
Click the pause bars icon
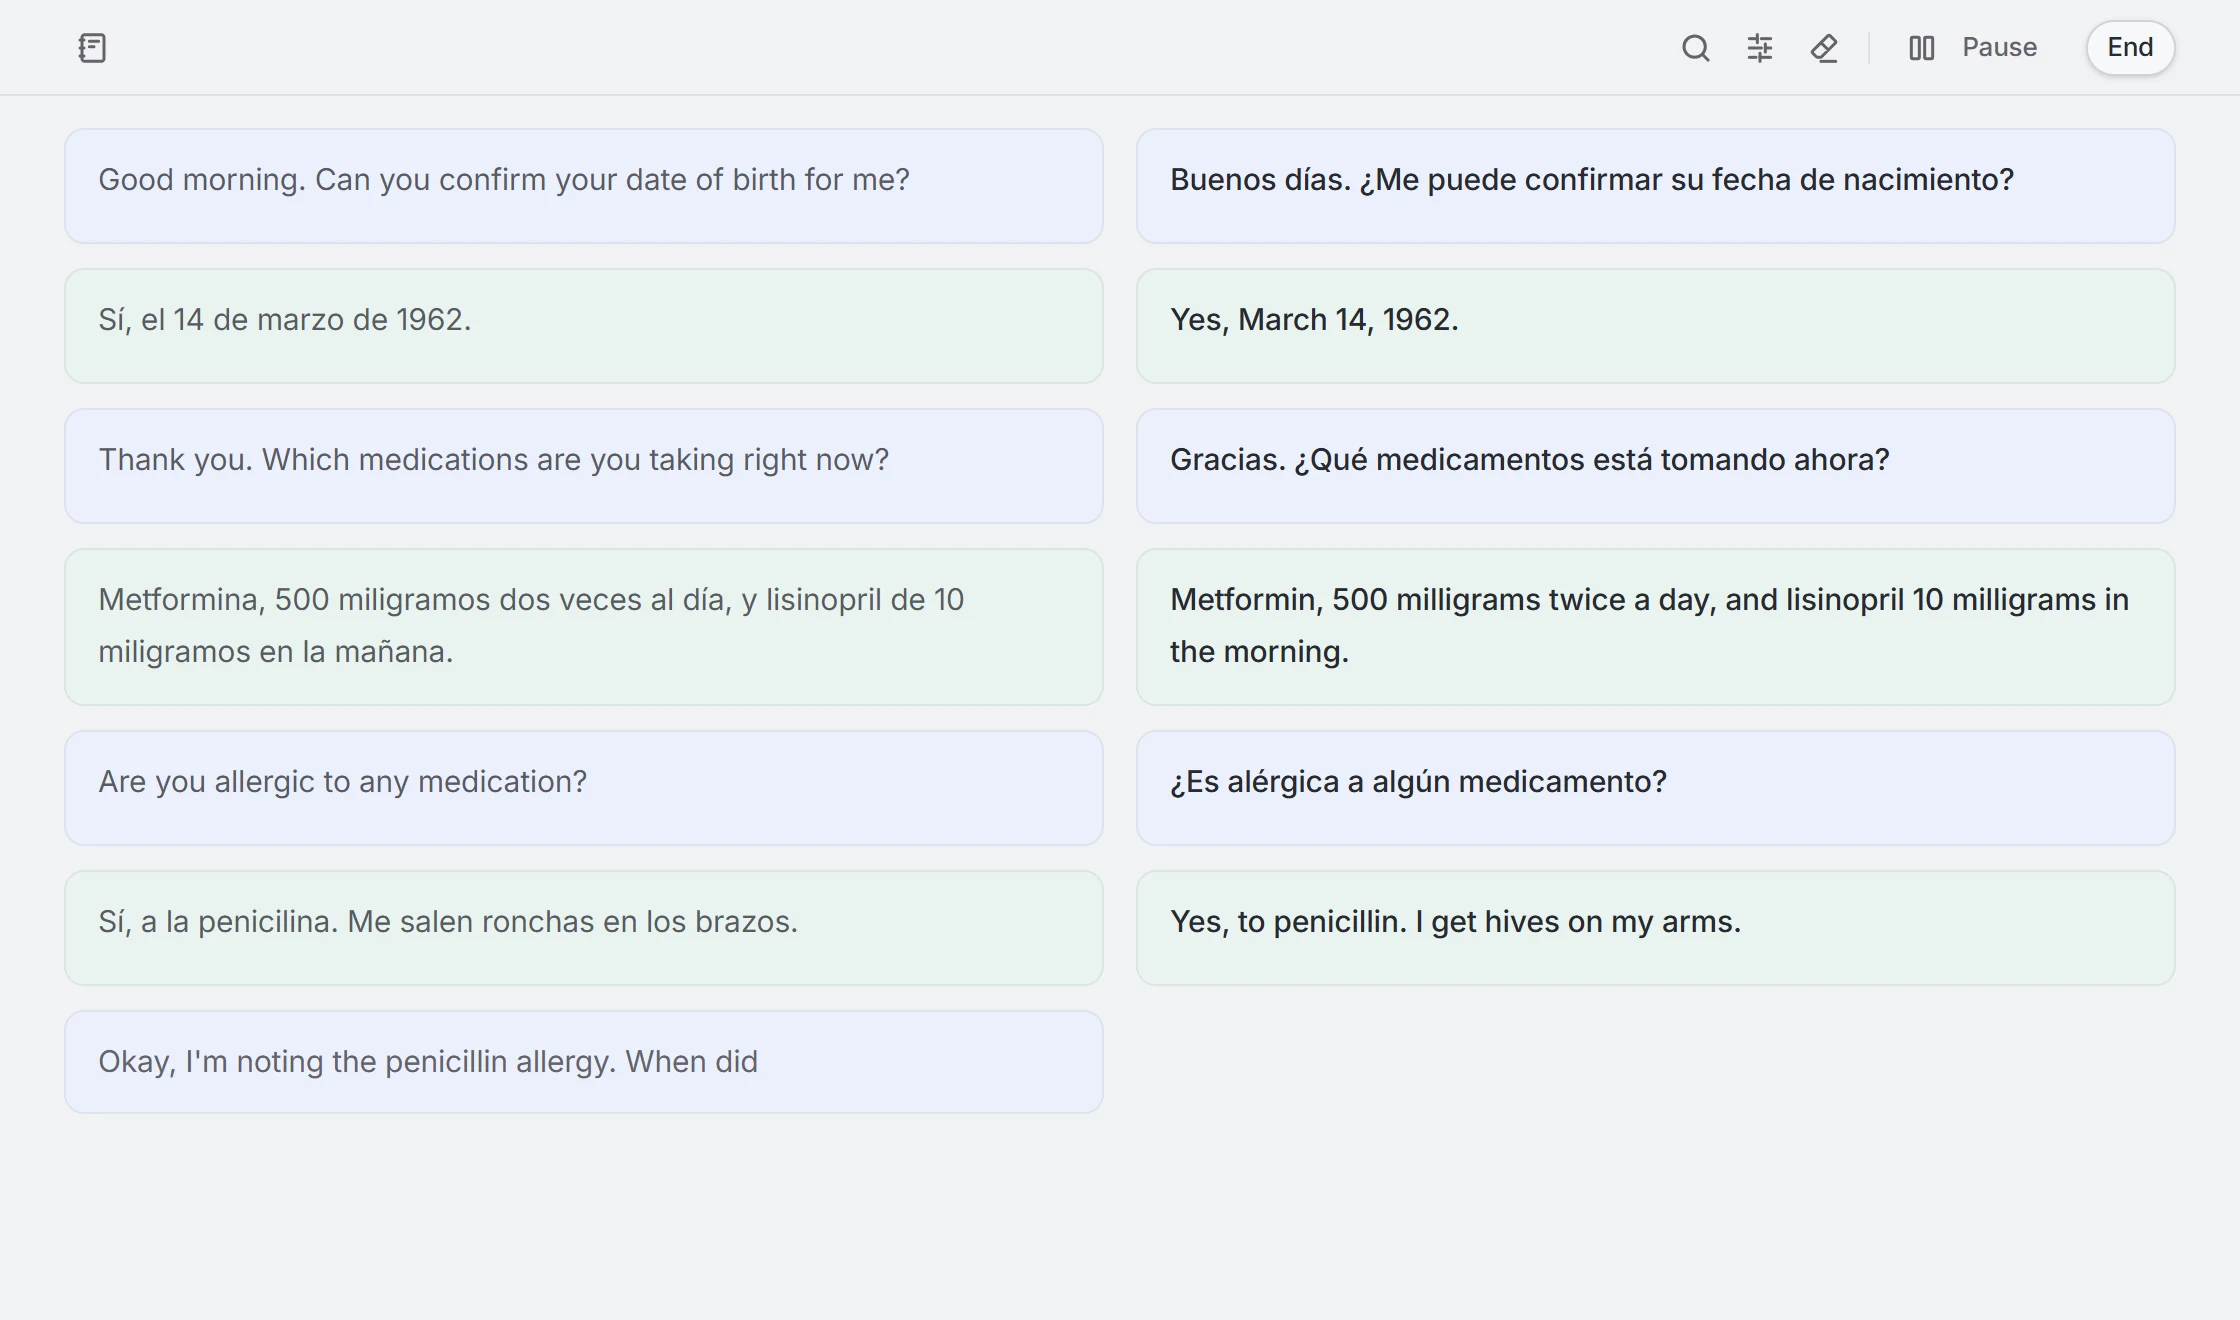(1921, 48)
